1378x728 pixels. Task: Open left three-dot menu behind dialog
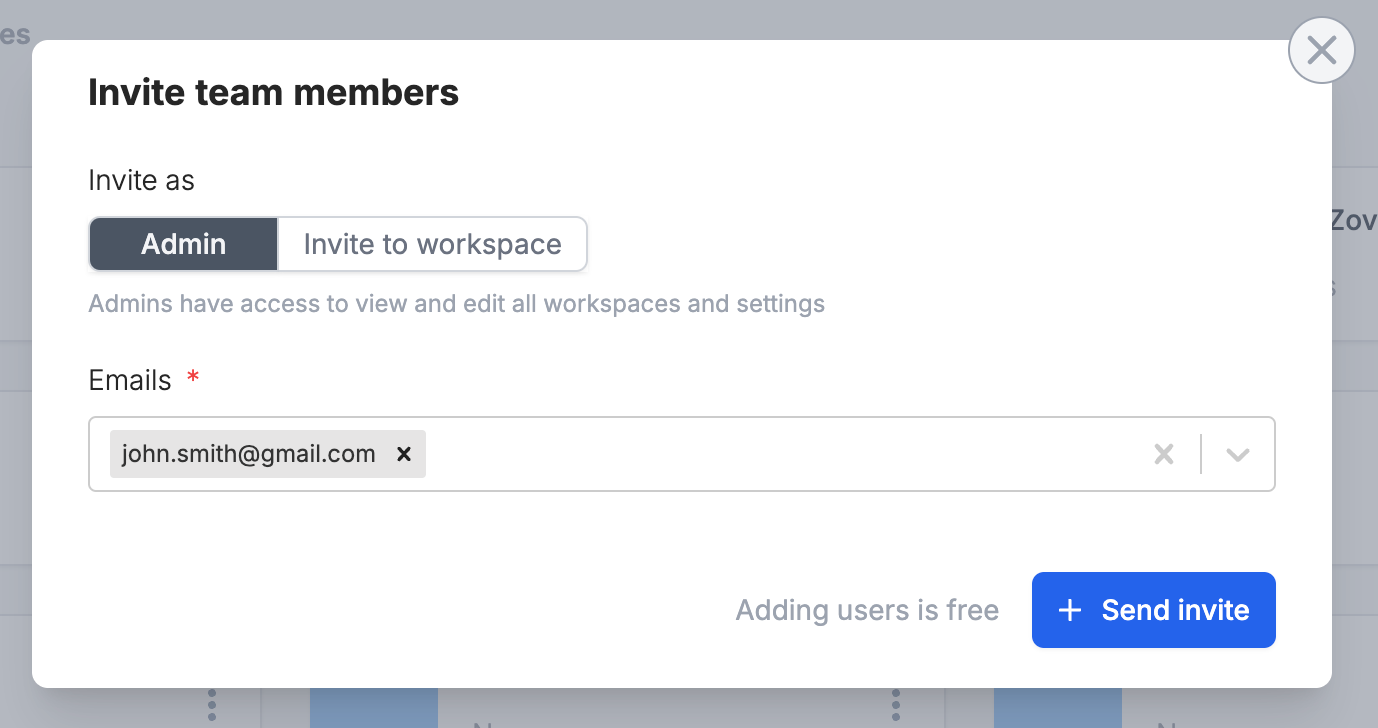click(211, 706)
